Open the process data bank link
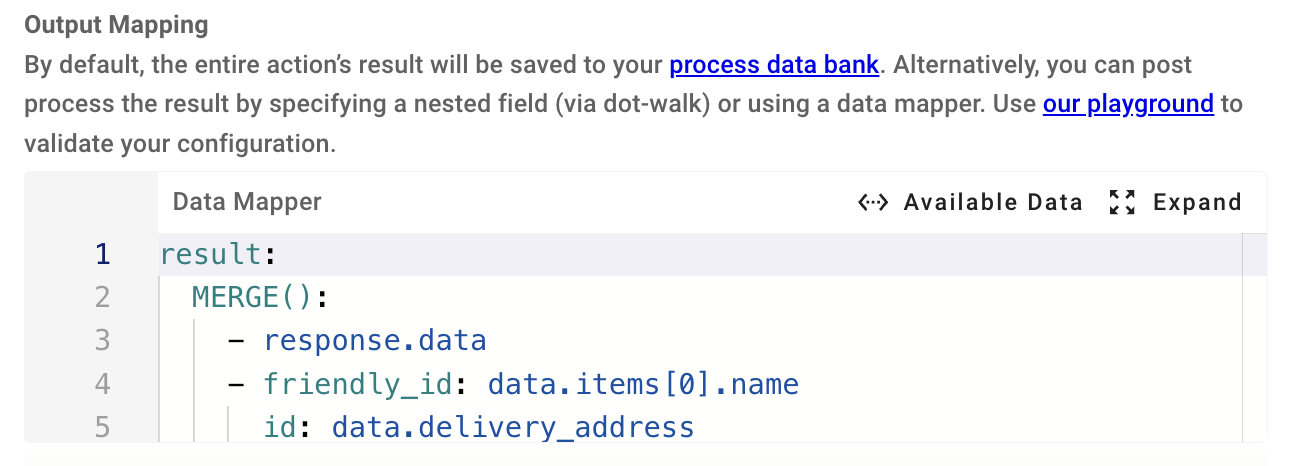Image resolution: width=1294 pixels, height=466 pixels. pos(774,66)
